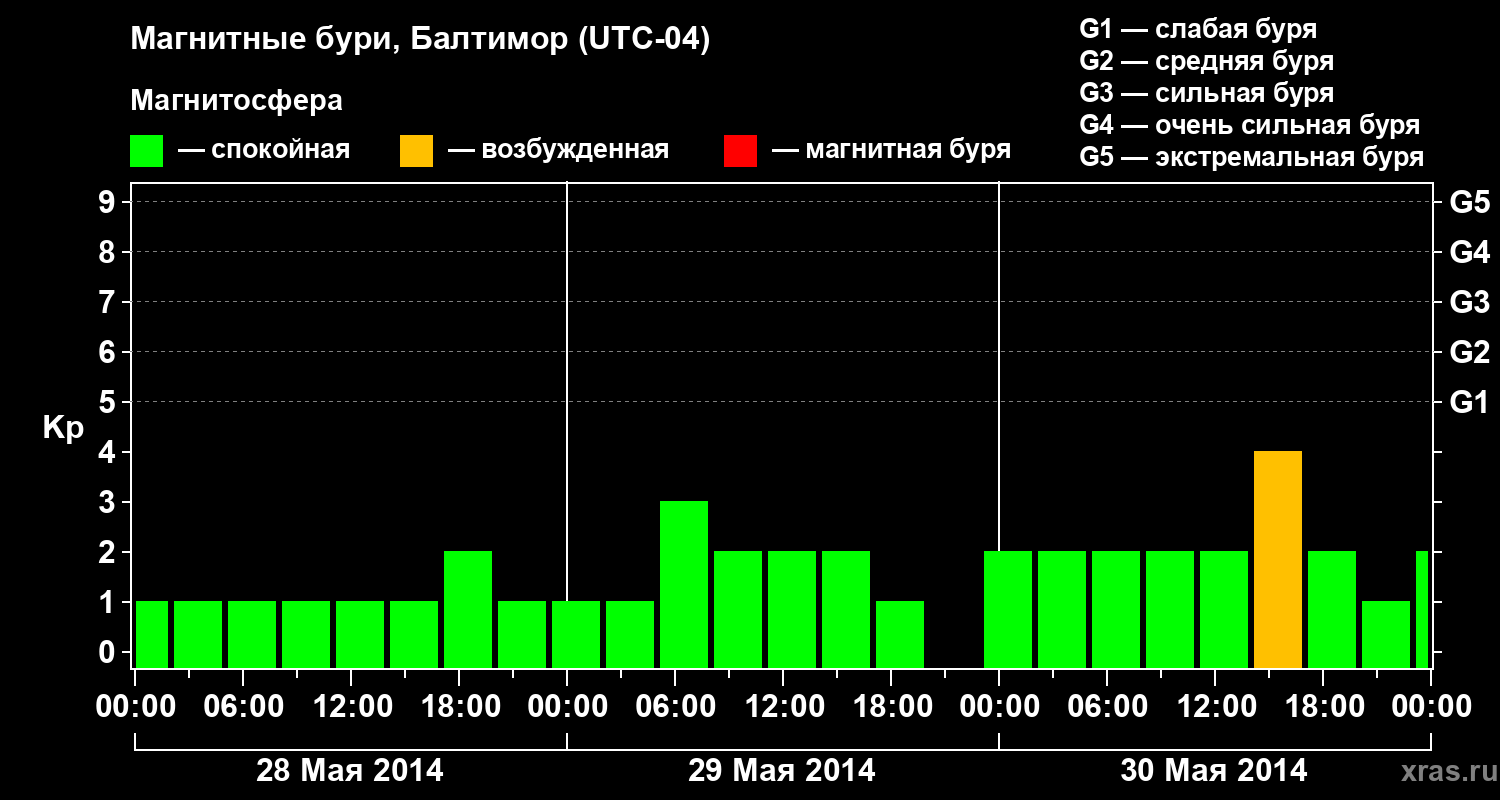Select the green Kp 3 bar on 29 Мая
This screenshot has height=800, width=1500.
point(684,584)
